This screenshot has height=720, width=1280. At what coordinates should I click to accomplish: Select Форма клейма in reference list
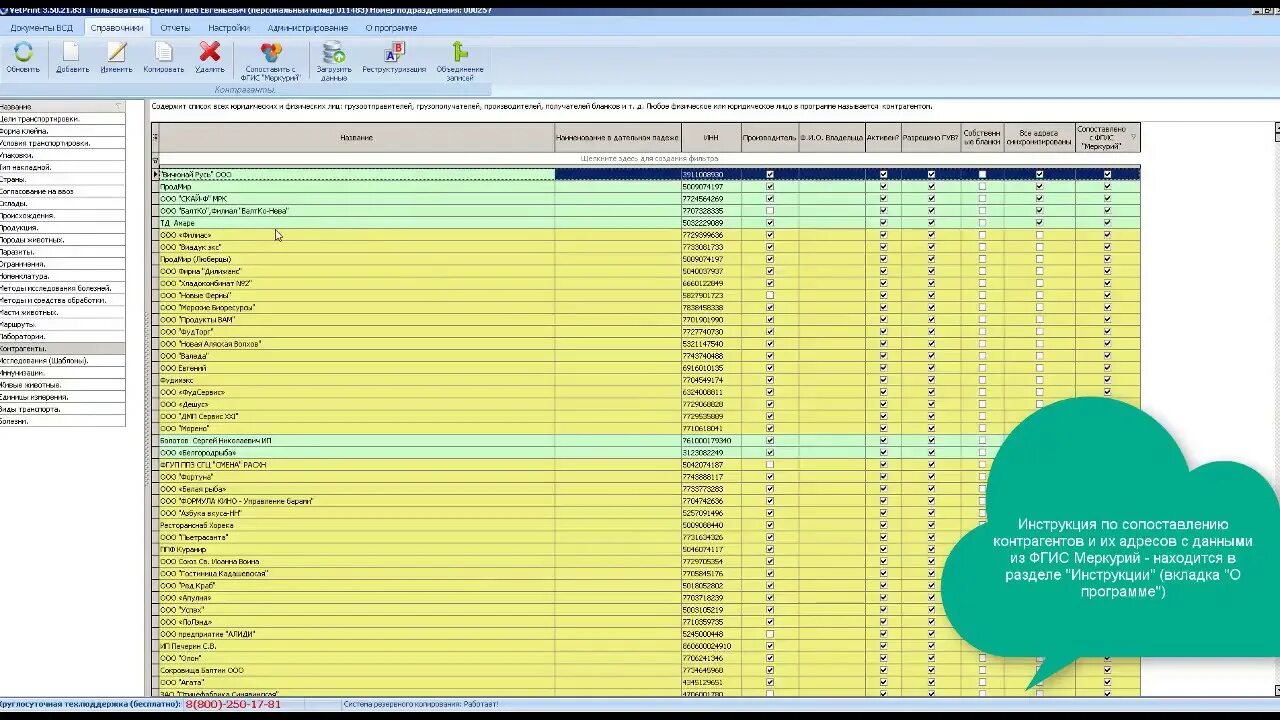point(62,130)
